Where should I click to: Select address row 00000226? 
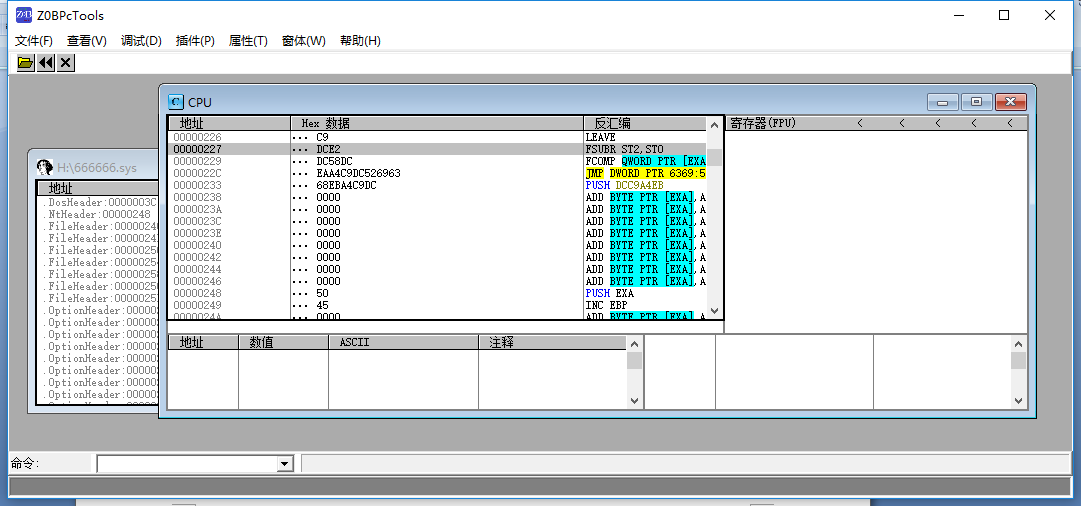pos(197,137)
